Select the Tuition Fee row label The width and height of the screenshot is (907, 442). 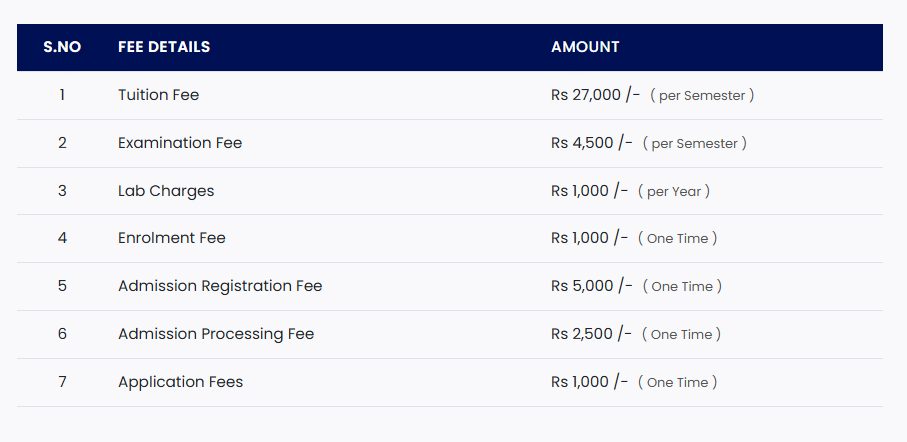tap(158, 95)
